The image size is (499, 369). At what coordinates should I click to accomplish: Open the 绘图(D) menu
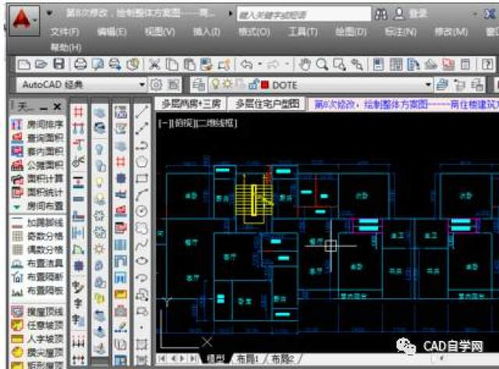(351, 32)
